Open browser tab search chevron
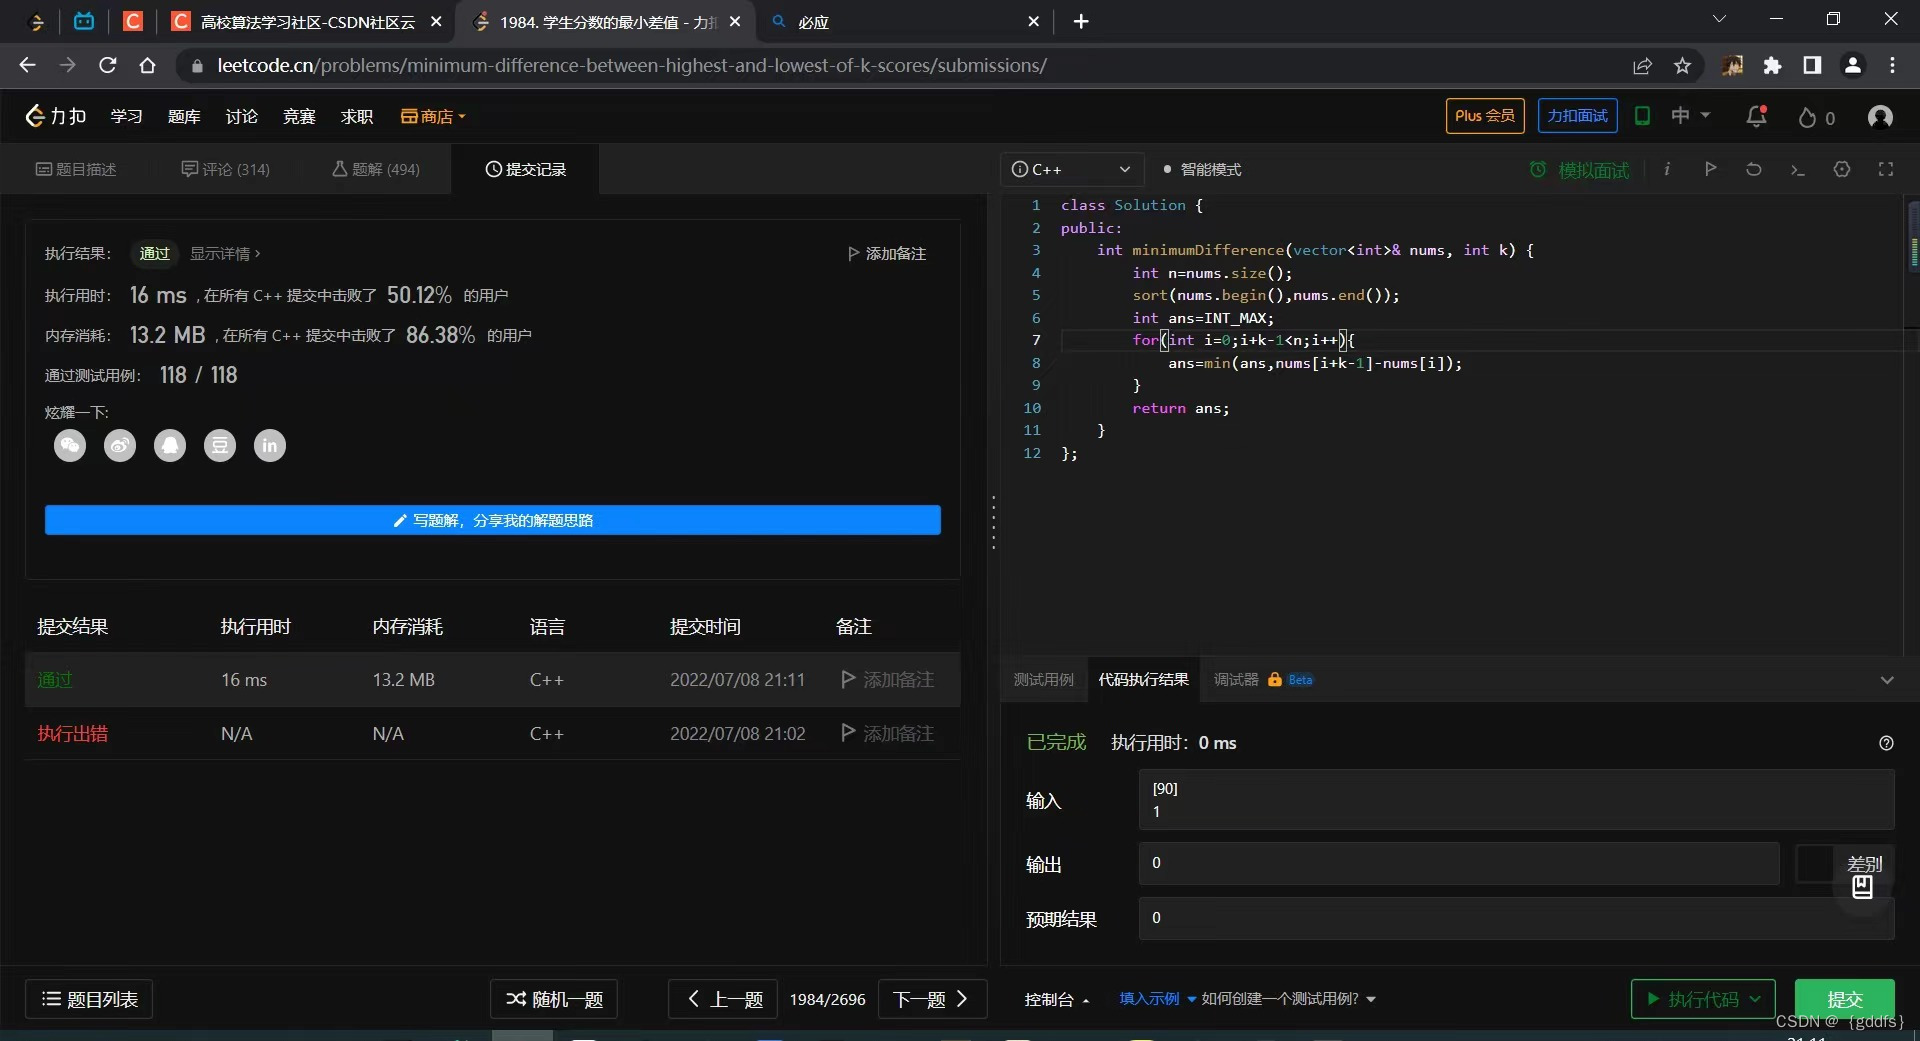 click(x=1719, y=19)
